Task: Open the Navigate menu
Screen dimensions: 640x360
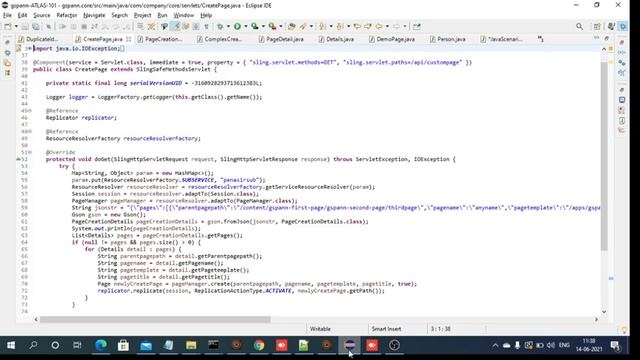Action: click(x=94, y=15)
